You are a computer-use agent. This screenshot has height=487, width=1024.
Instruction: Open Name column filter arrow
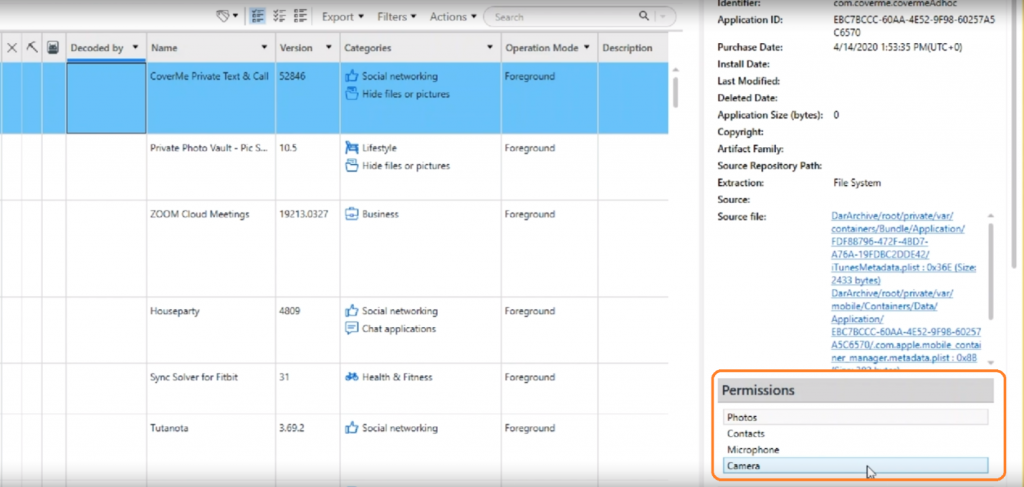264,48
